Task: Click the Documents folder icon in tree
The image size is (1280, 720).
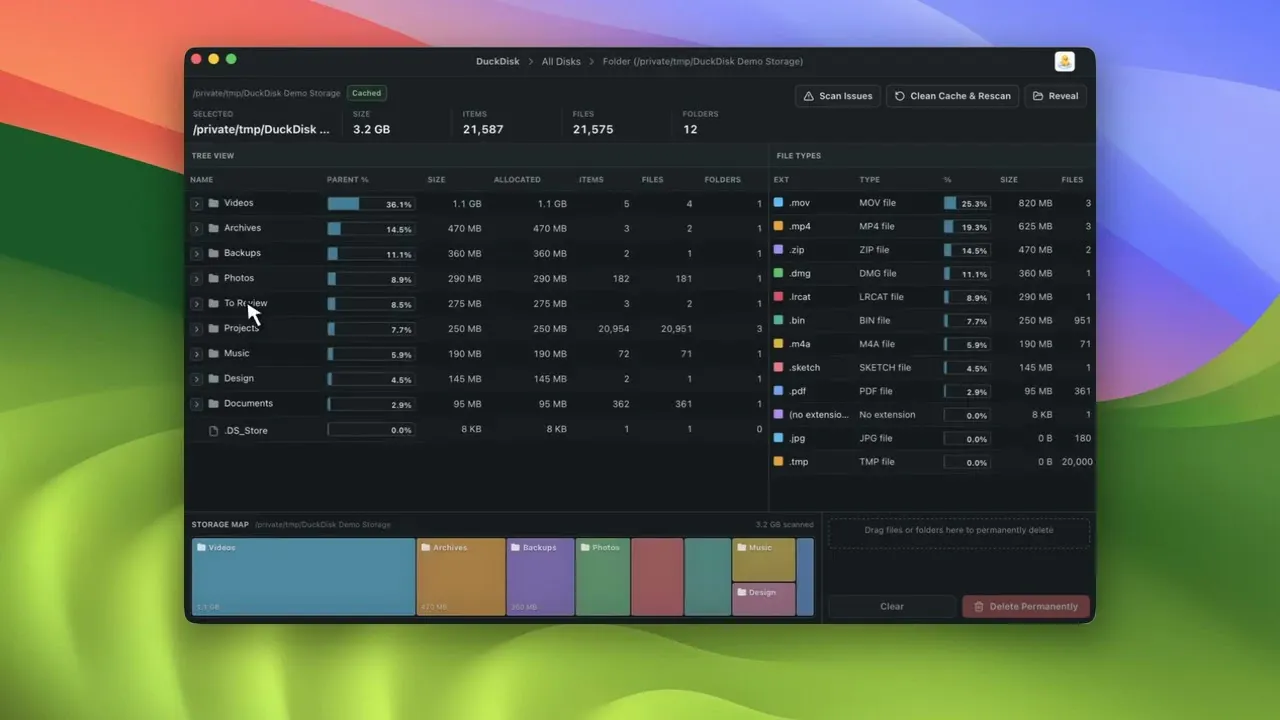Action: point(214,403)
